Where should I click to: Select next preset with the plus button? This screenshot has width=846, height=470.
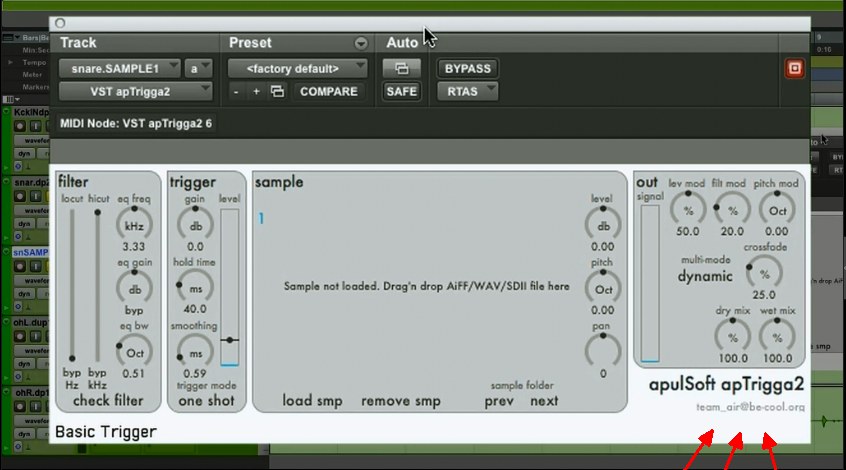256,92
